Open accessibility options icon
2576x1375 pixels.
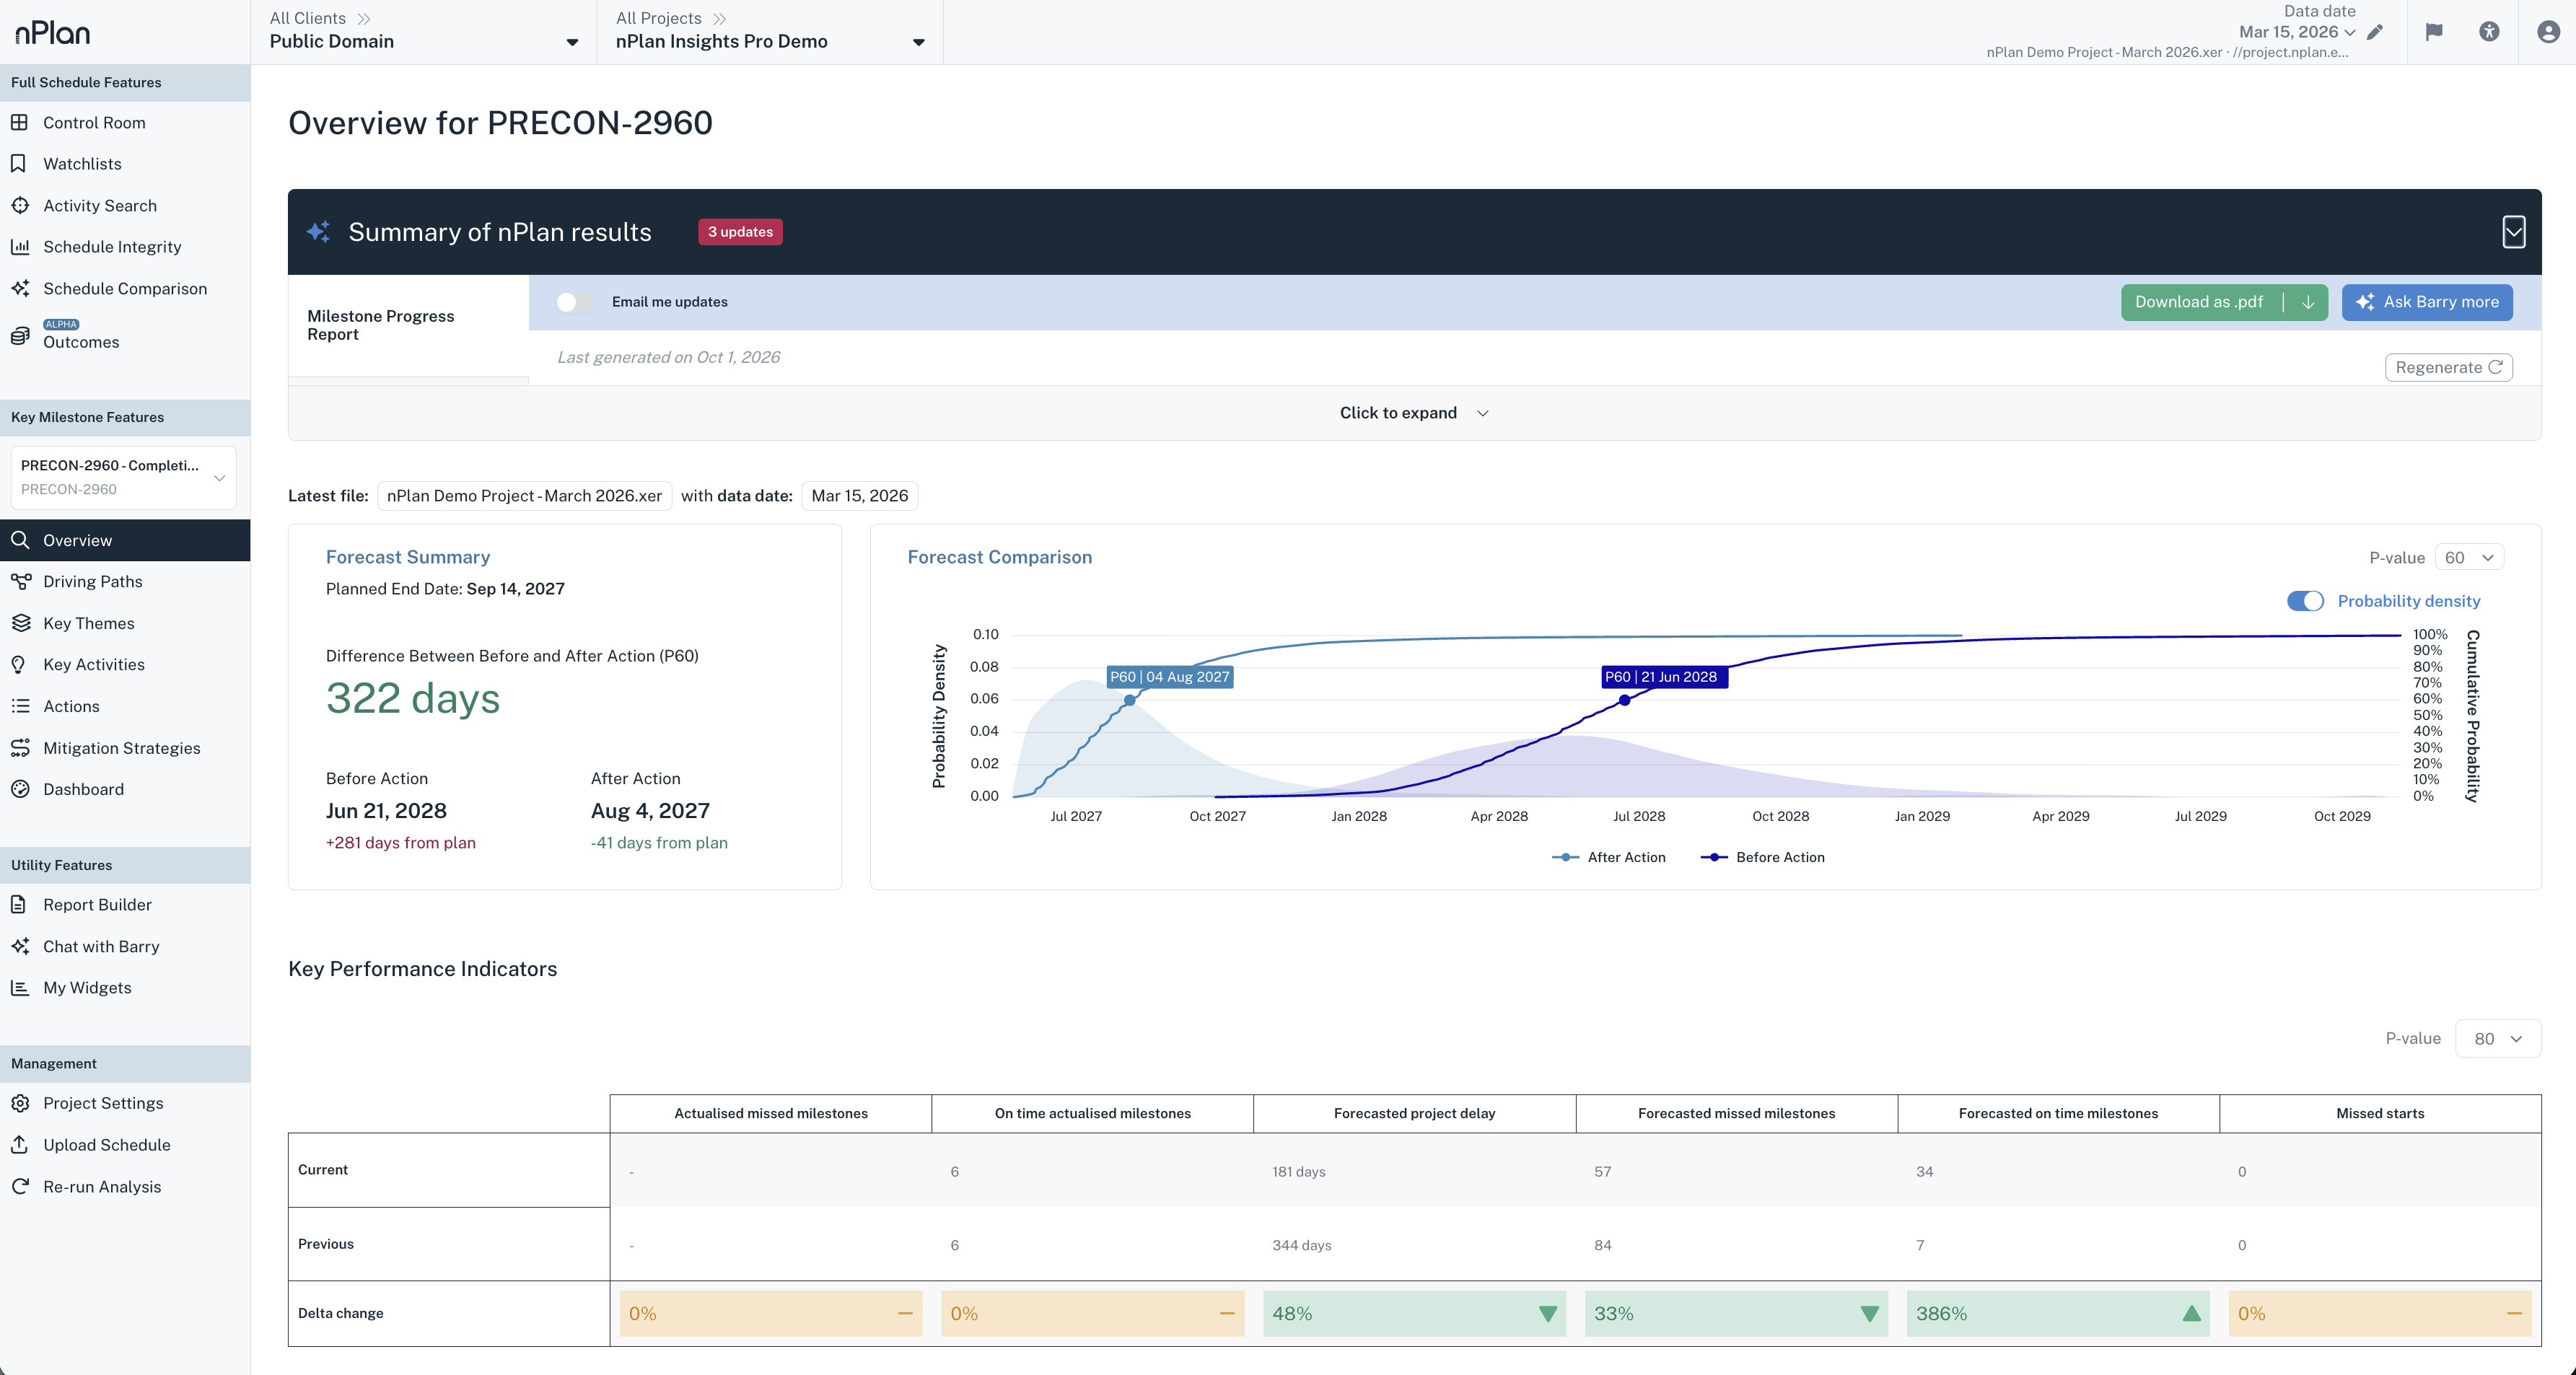tap(2489, 32)
